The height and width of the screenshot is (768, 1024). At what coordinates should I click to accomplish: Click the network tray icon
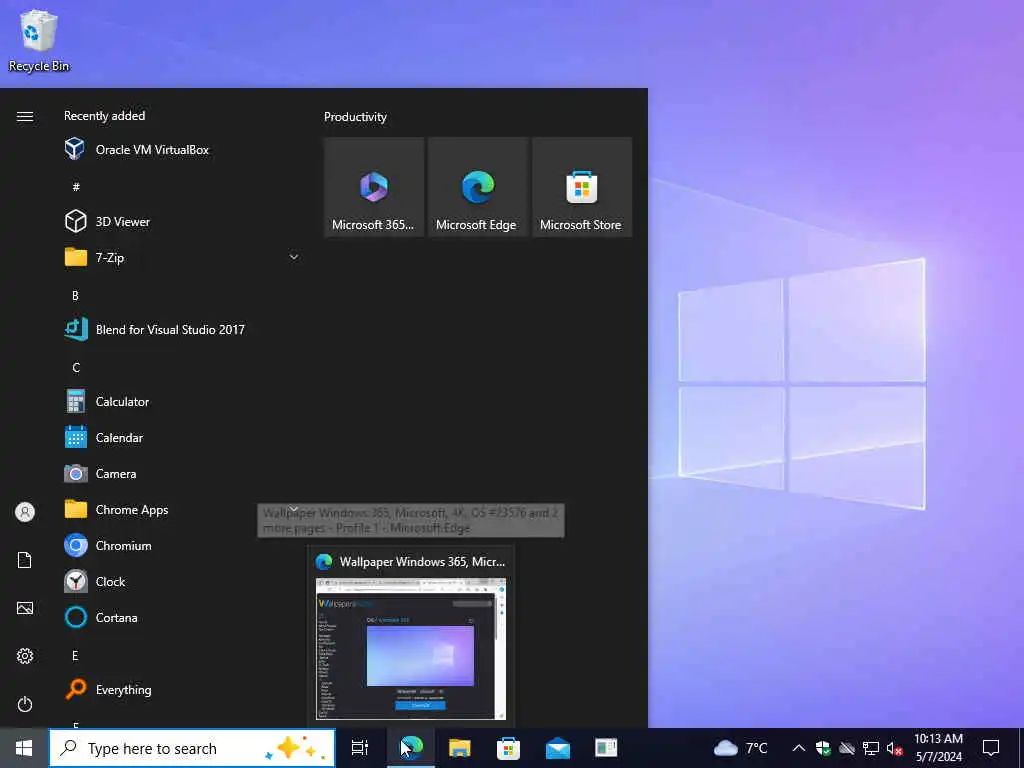pyautogui.click(x=871, y=748)
